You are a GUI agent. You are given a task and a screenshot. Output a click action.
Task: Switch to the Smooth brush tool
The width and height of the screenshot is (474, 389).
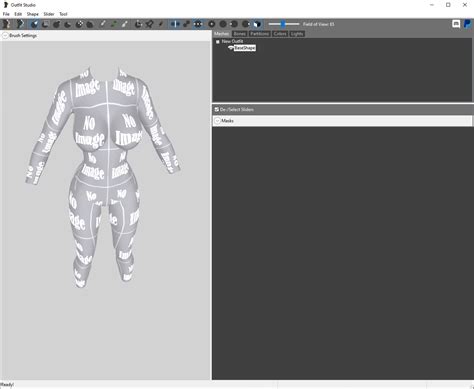pos(90,24)
